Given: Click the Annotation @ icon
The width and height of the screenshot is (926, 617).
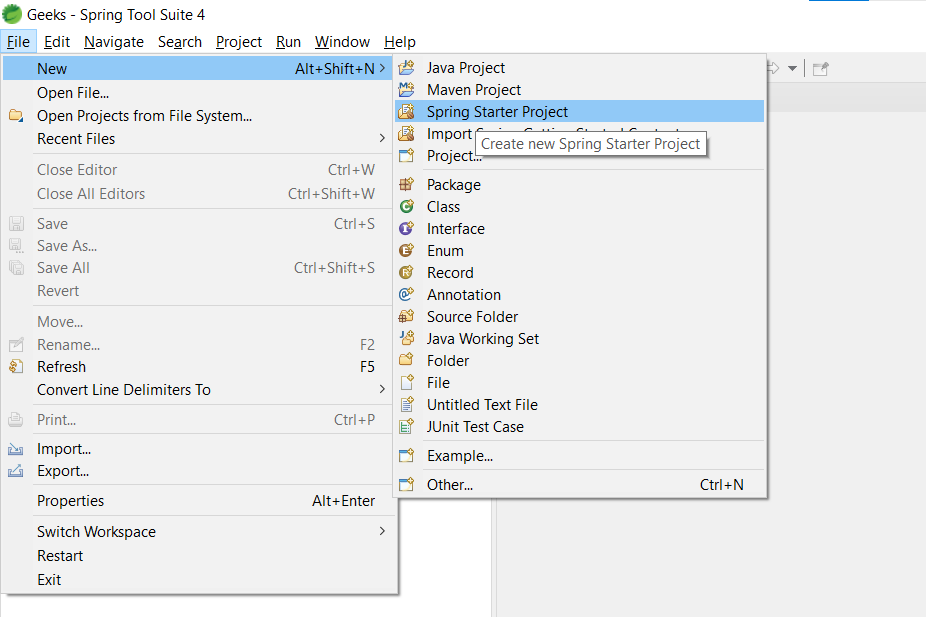Looking at the screenshot, I should (x=406, y=294).
